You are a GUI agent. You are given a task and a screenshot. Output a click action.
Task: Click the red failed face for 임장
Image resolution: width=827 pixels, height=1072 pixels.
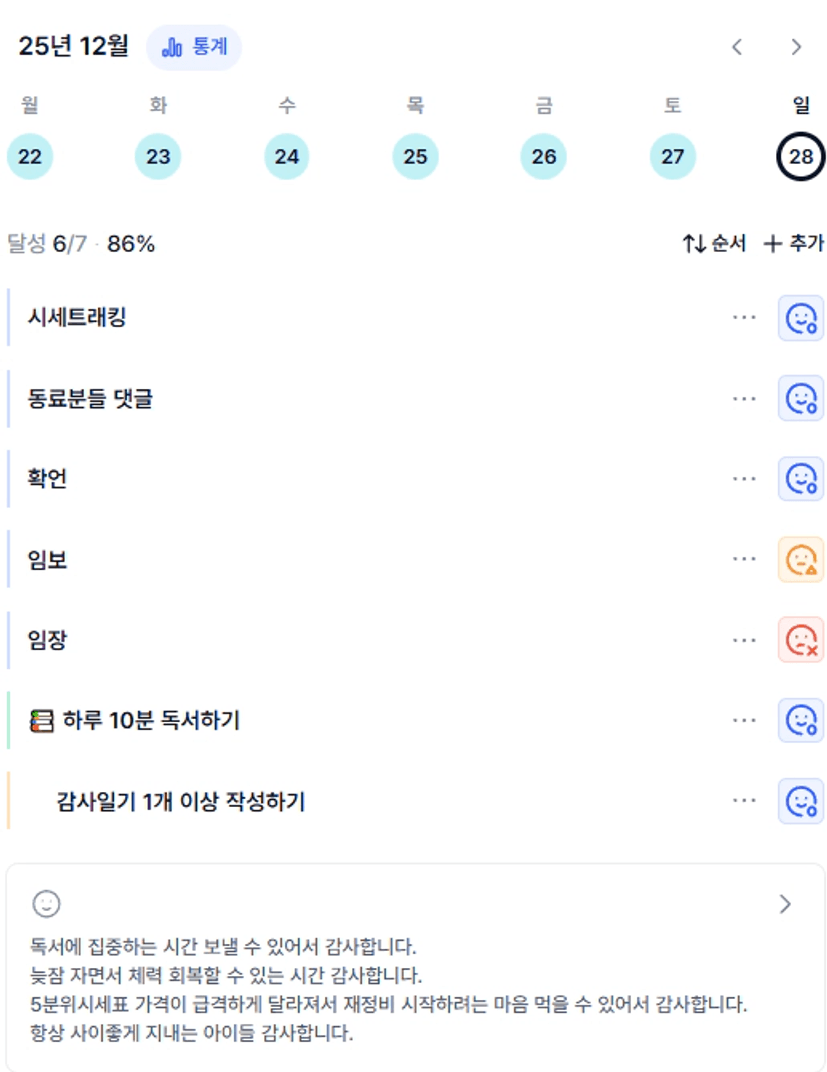(801, 640)
